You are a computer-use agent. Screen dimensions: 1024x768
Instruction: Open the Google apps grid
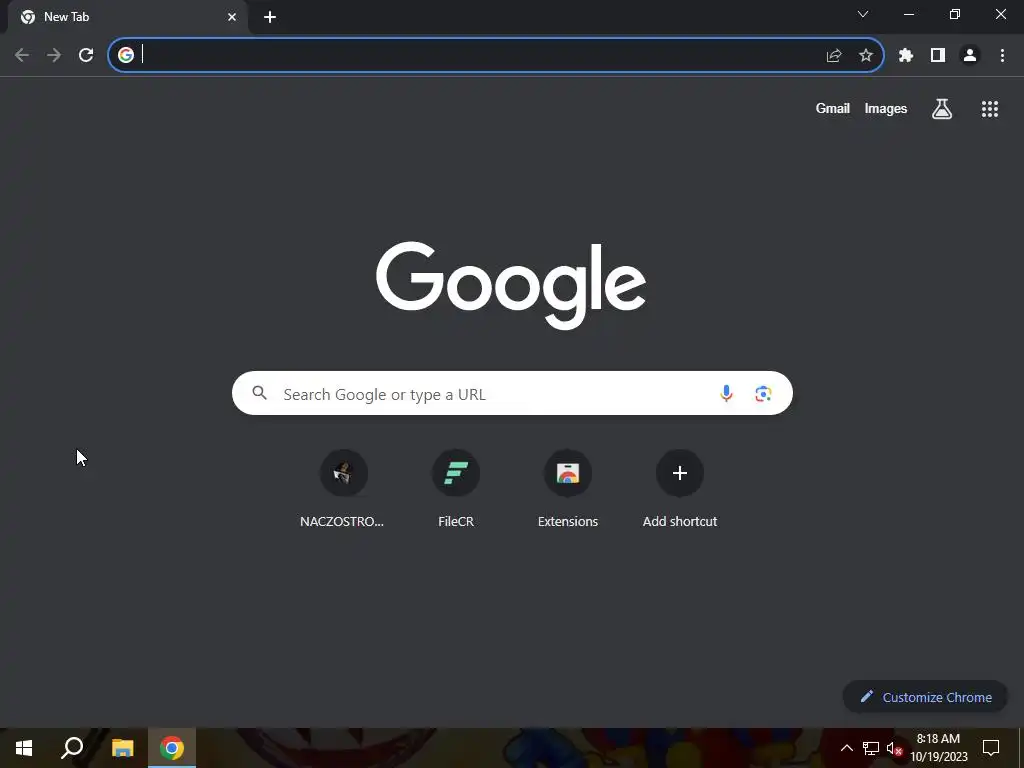pos(990,108)
